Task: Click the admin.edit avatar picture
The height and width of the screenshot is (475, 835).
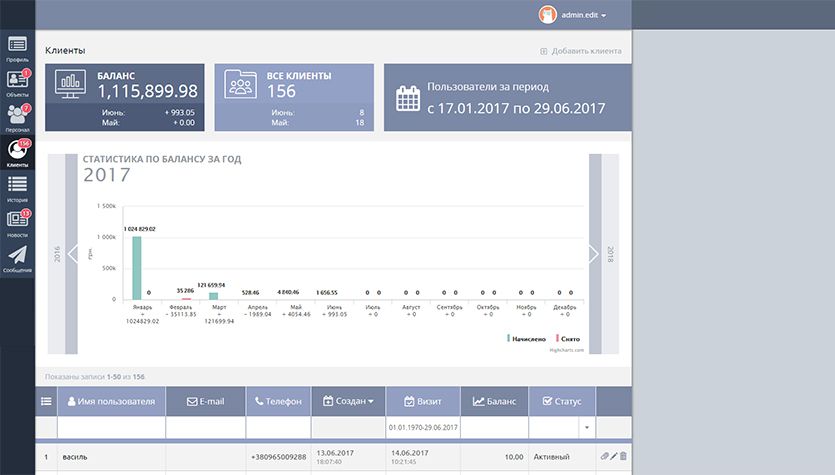Action: [x=547, y=15]
